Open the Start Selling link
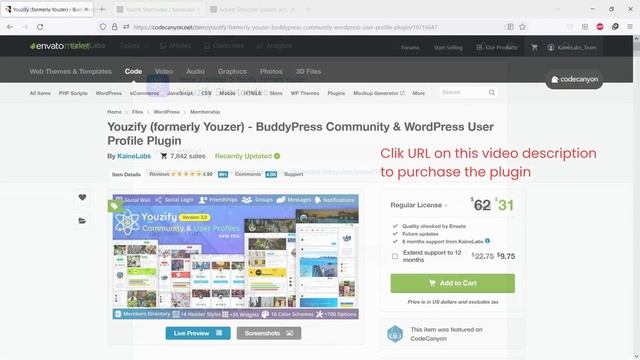This screenshot has width=640, height=360. click(x=448, y=47)
